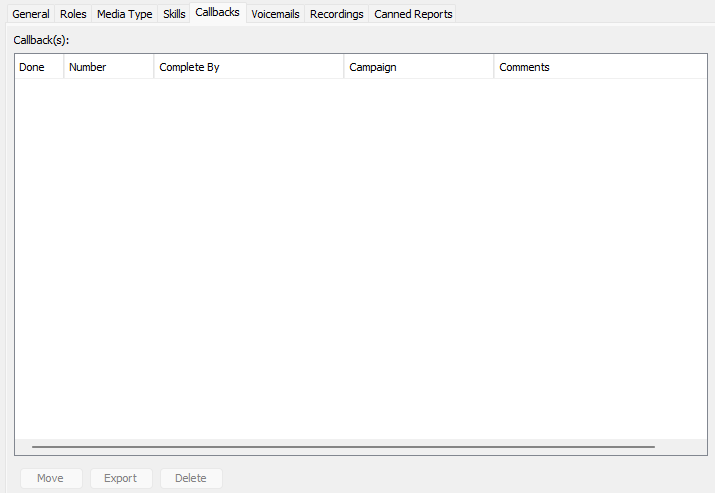Sort by the Comments column header
The width and height of the screenshot is (715, 493).
(x=601, y=67)
